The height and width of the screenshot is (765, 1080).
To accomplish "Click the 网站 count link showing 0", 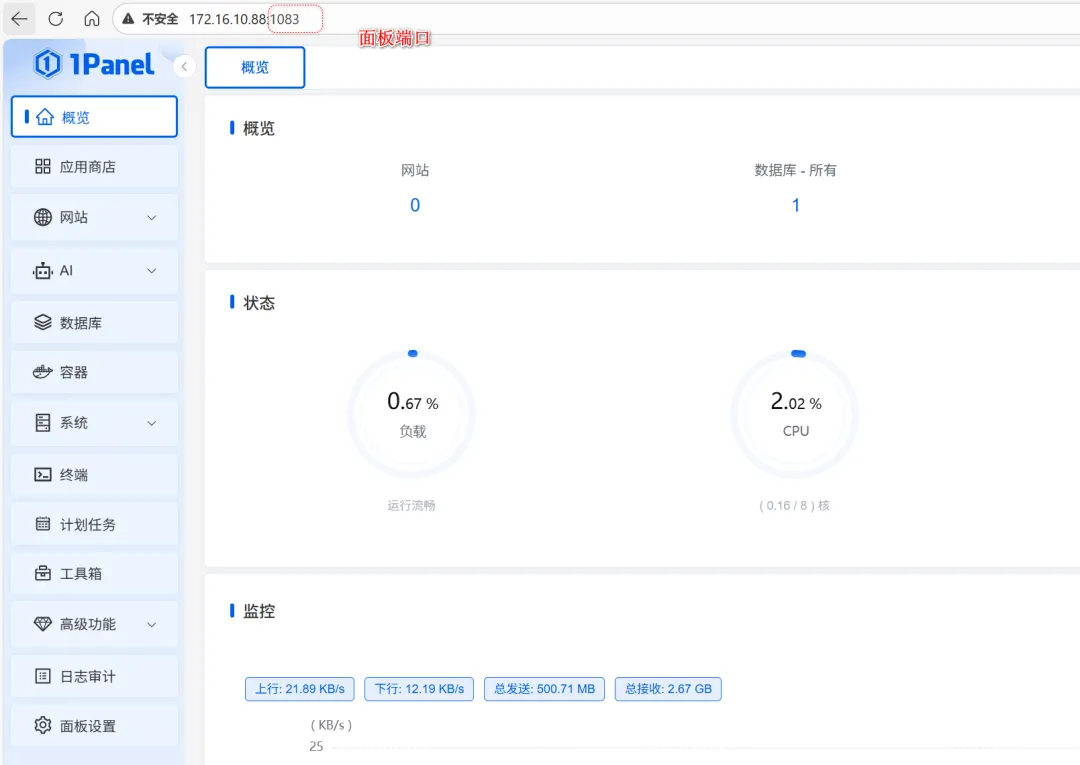I will [415, 204].
